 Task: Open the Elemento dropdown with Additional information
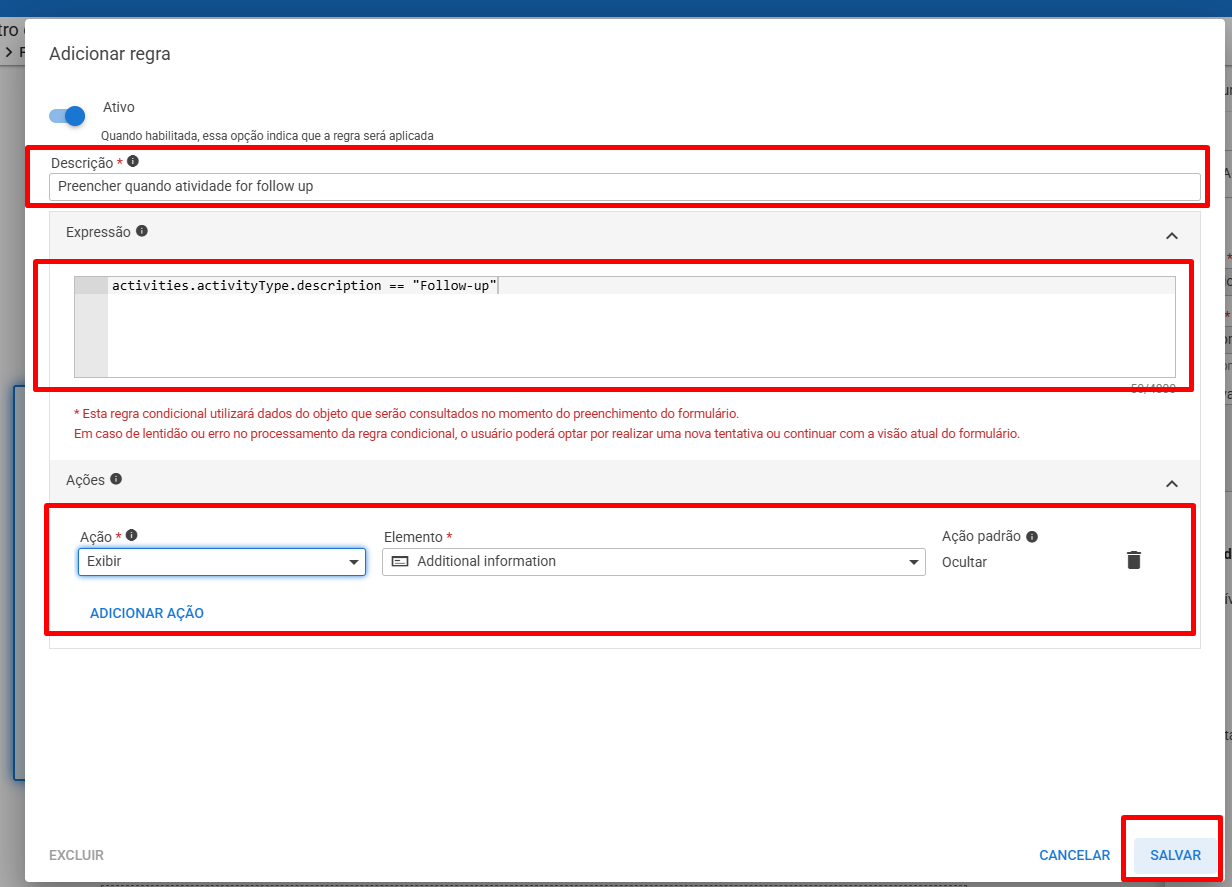pyautogui.click(x=654, y=562)
